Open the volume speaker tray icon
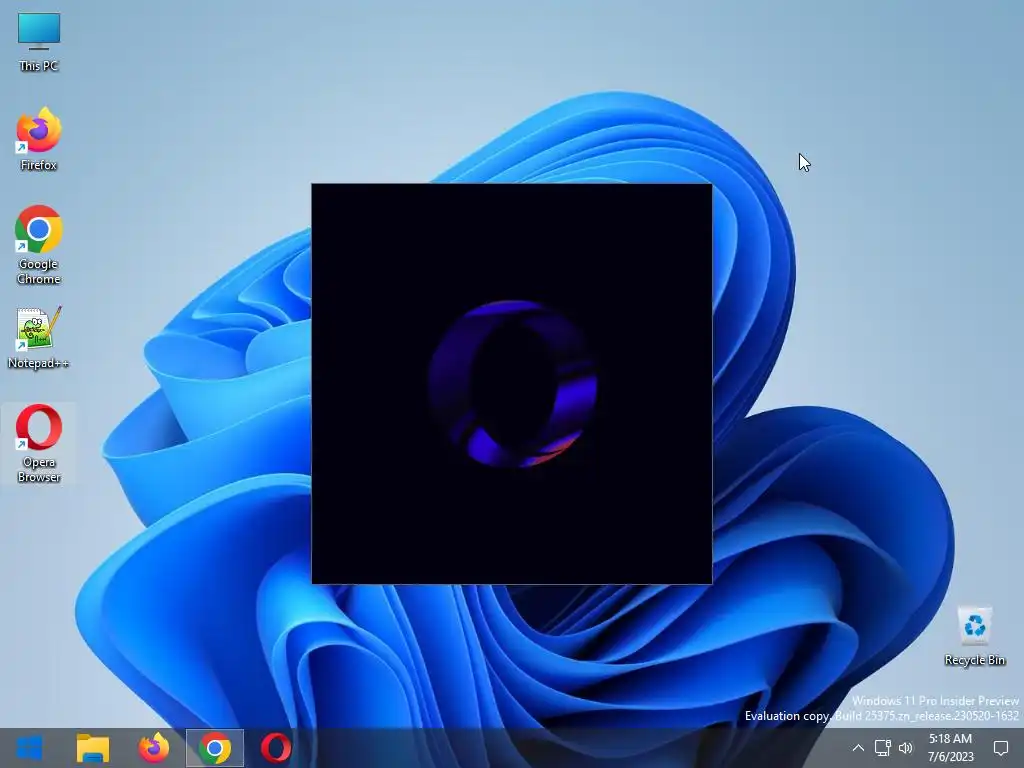 [906, 748]
